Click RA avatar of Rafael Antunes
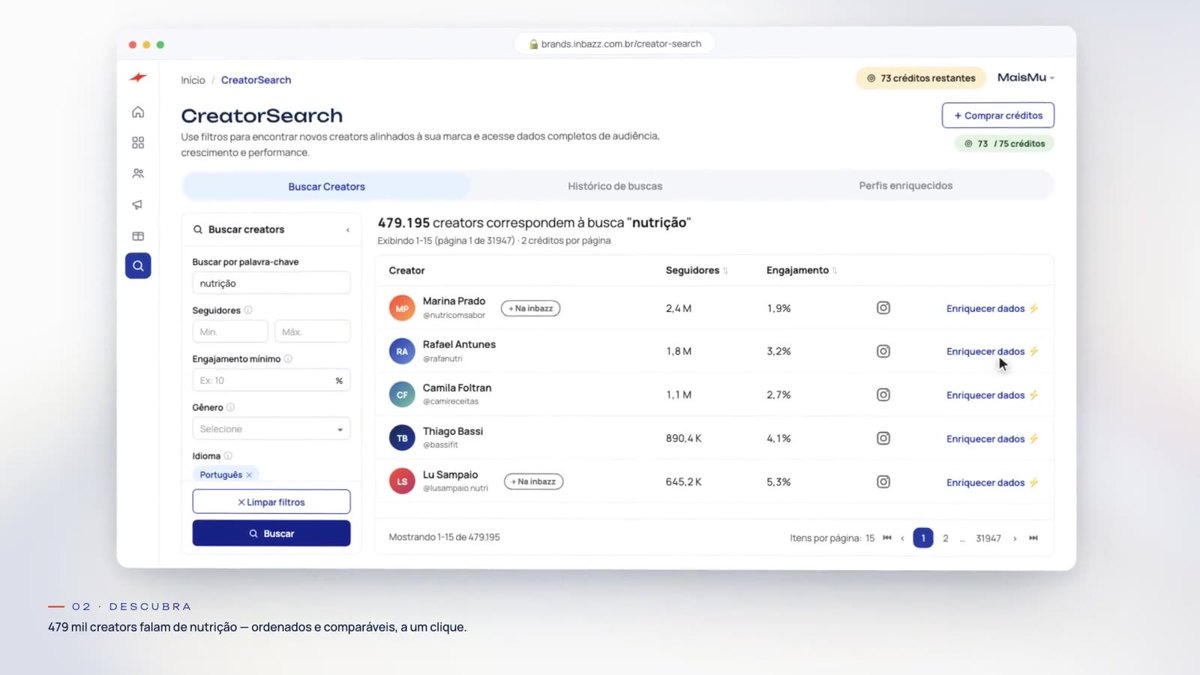 402,351
